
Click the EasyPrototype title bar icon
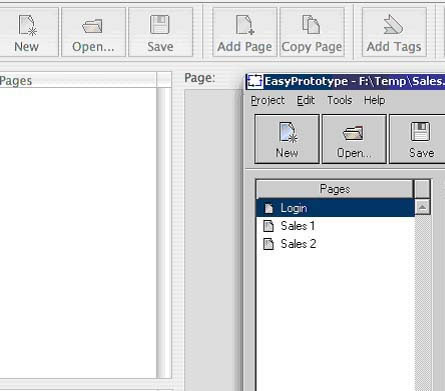(x=255, y=82)
